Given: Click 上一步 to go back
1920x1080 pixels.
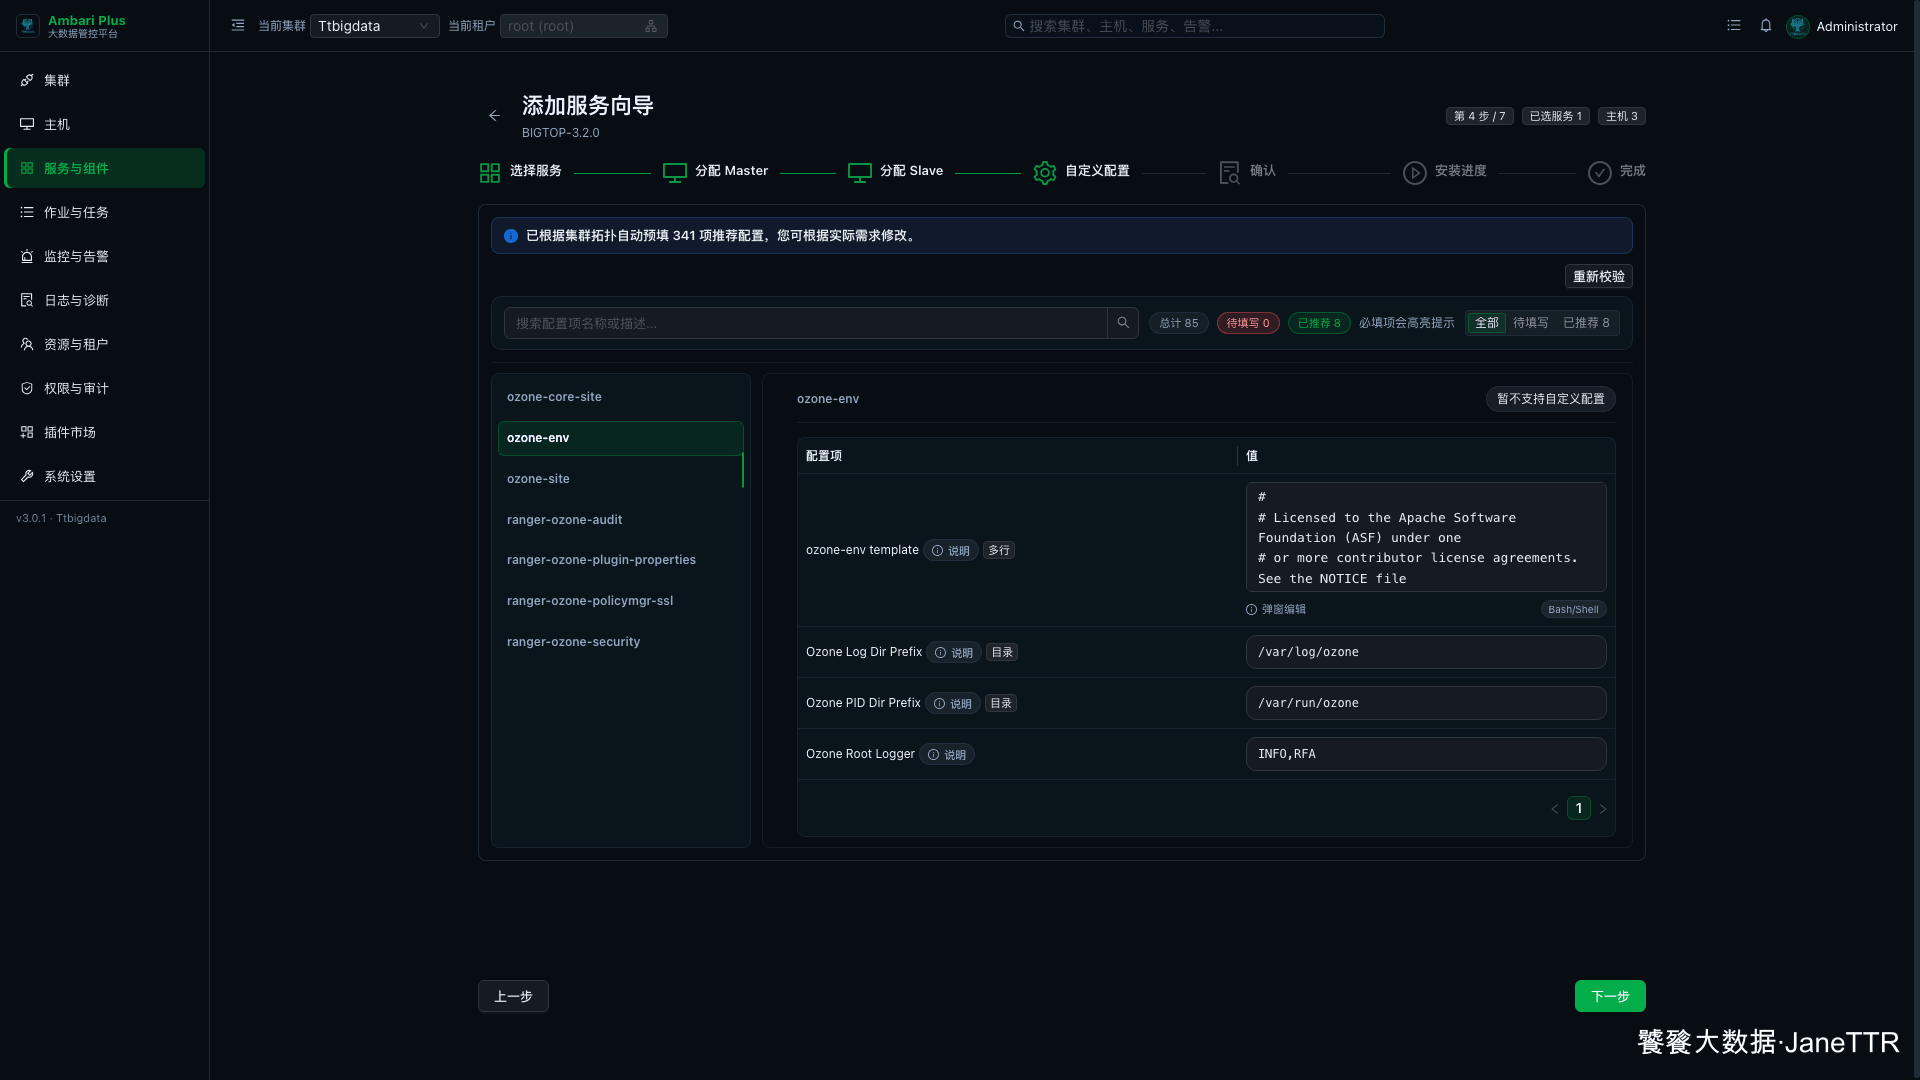Looking at the screenshot, I should point(513,996).
